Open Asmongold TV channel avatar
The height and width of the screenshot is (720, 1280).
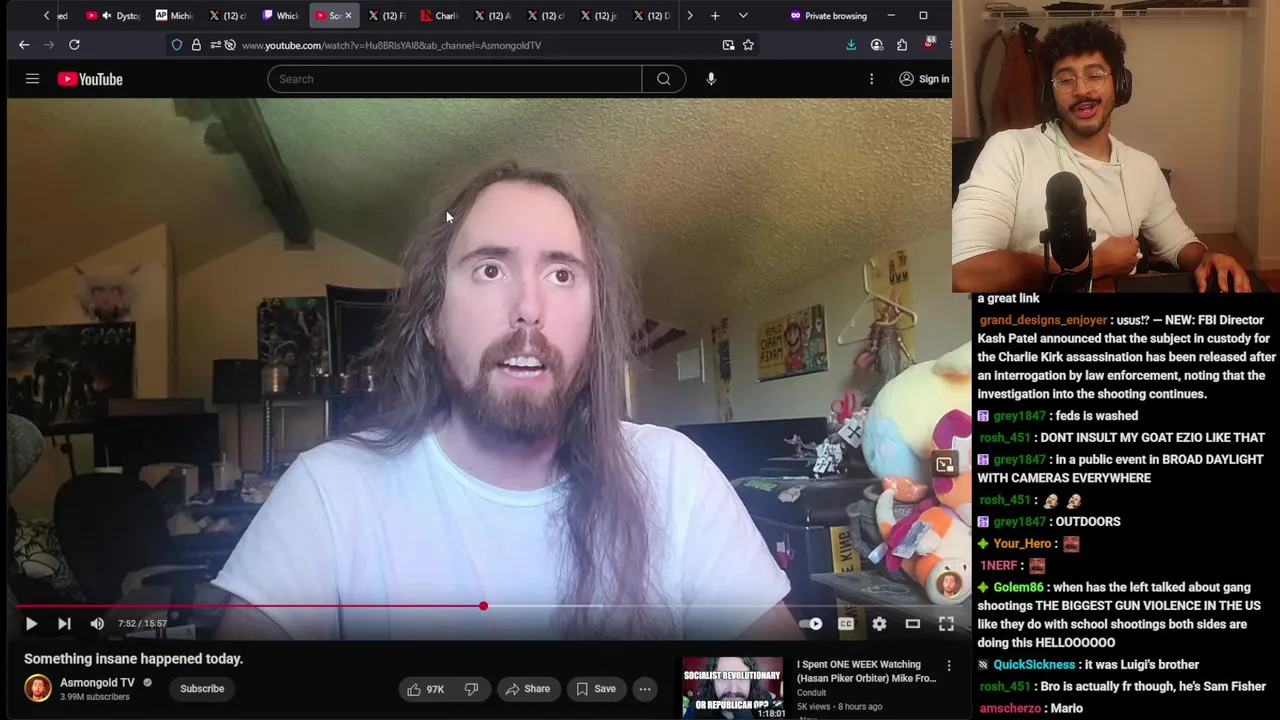(38, 689)
